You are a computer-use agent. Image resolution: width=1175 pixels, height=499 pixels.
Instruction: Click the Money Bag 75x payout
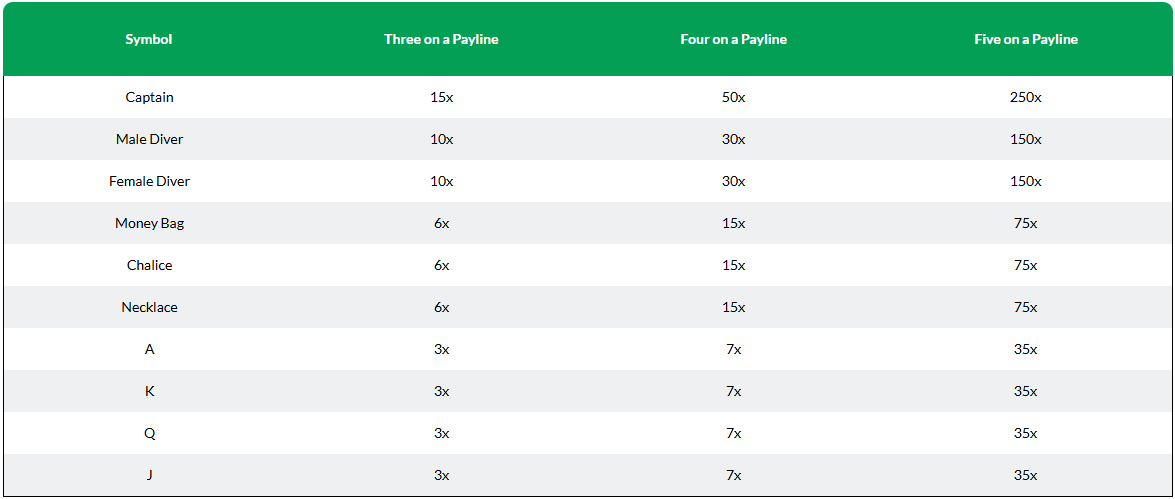click(1026, 223)
